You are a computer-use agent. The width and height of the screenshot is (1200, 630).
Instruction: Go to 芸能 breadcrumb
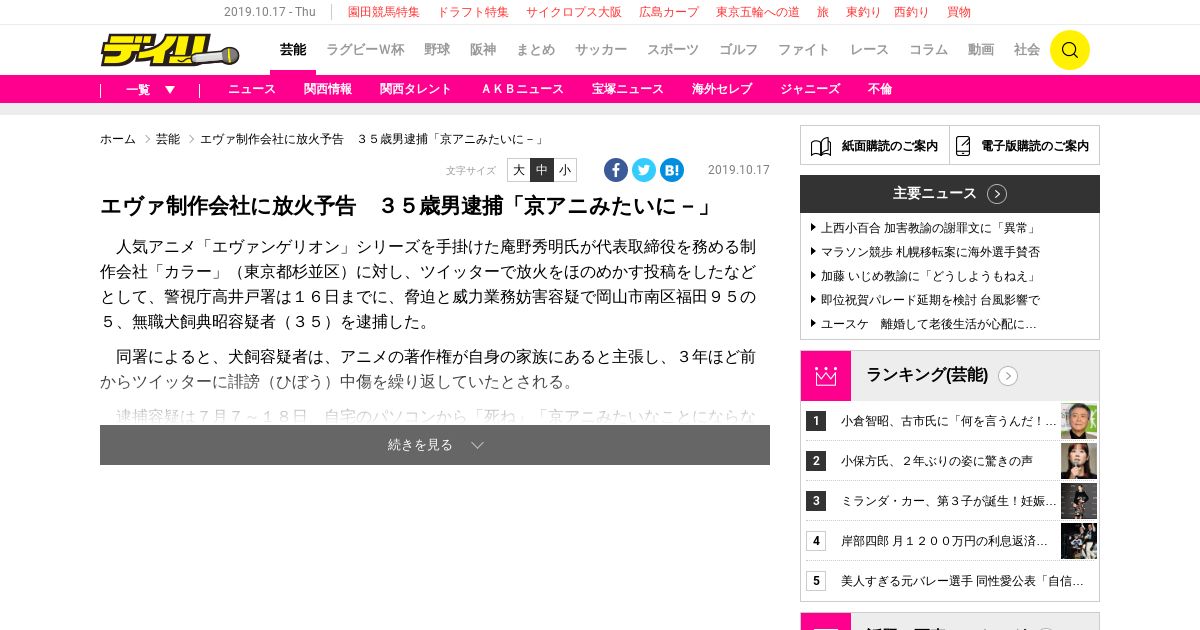(x=168, y=139)
